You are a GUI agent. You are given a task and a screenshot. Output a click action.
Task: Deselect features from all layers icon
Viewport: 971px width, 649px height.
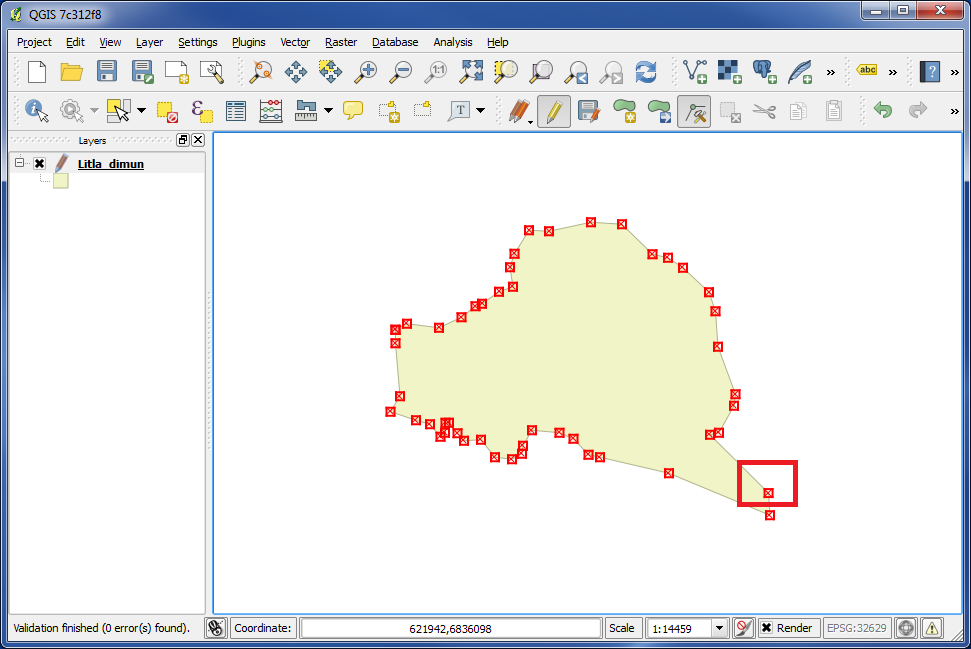(167, 112)
